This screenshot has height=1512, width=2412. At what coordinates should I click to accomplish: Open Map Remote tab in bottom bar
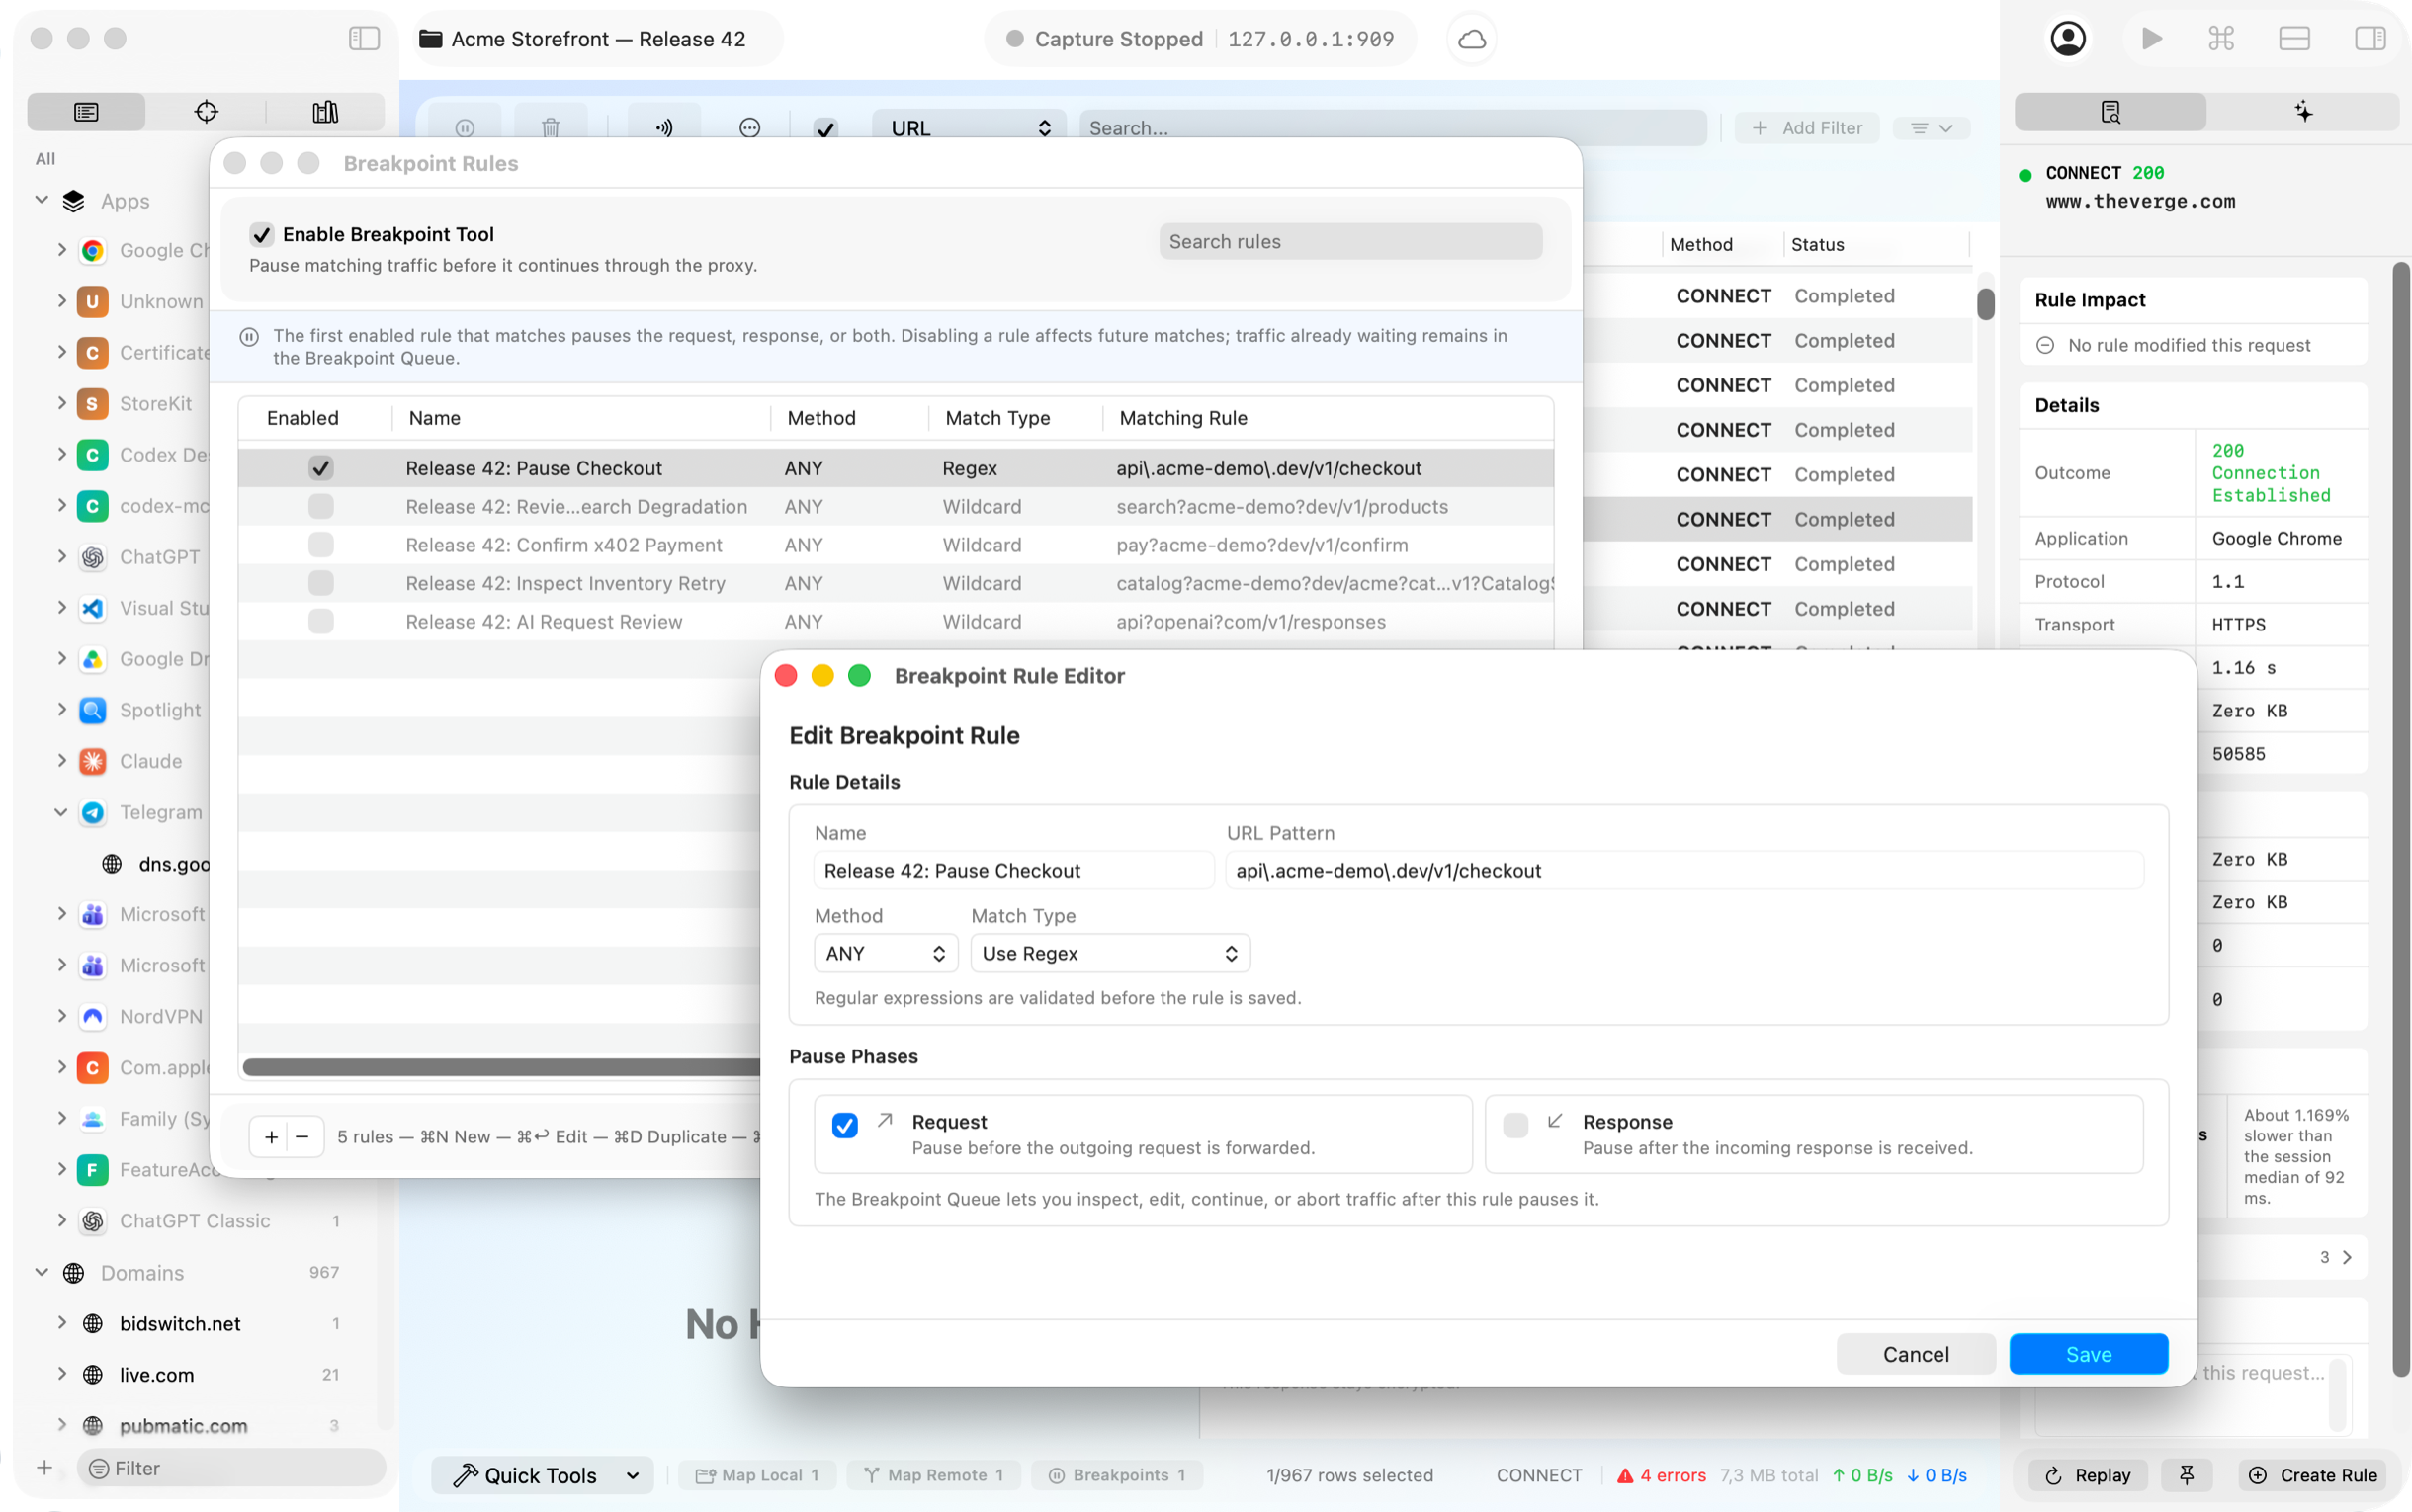coord(934,1475)
